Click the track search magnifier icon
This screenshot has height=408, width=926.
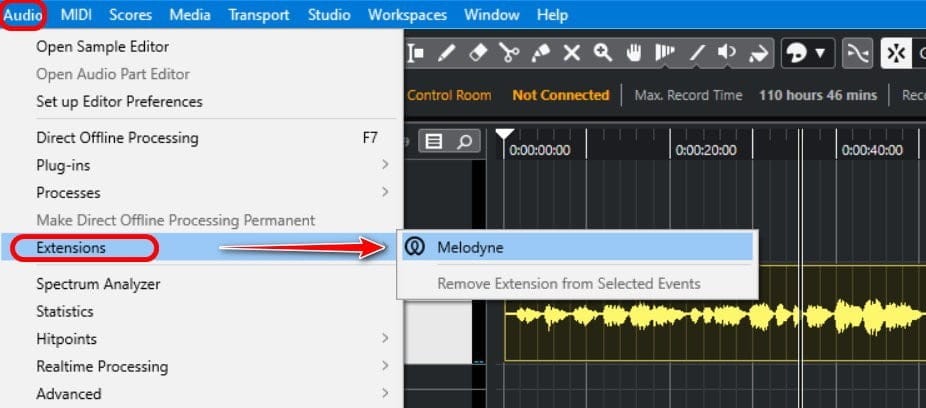[465, 141]
